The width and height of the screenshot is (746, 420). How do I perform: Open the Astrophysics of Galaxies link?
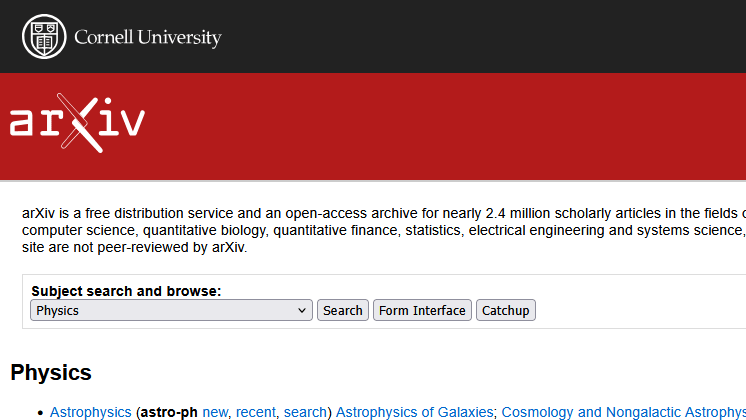414,412
